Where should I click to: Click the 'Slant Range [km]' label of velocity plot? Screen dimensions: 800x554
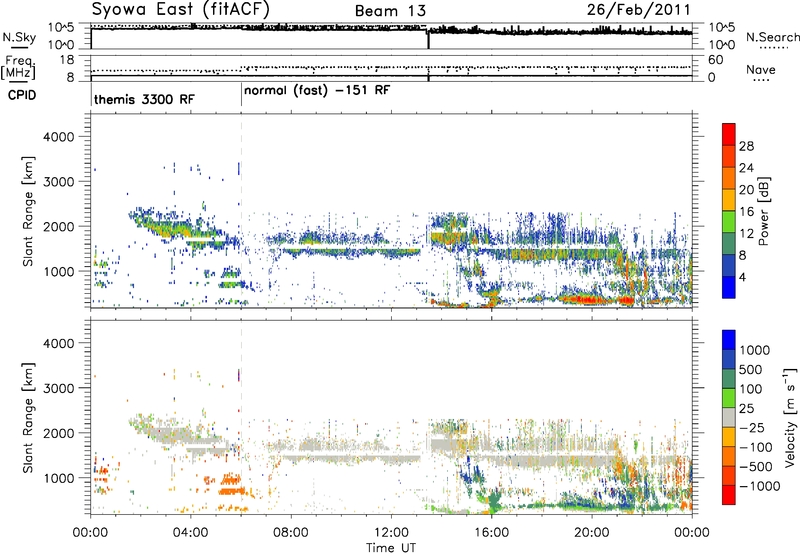[28, 418]
